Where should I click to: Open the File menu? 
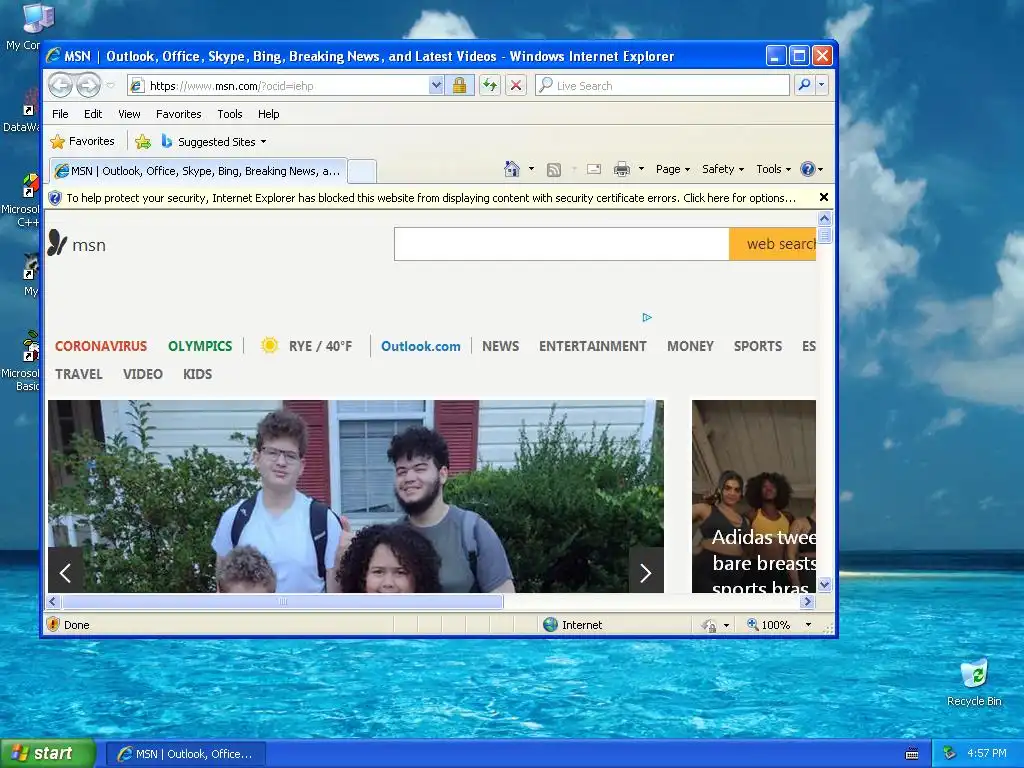point(60,114)
